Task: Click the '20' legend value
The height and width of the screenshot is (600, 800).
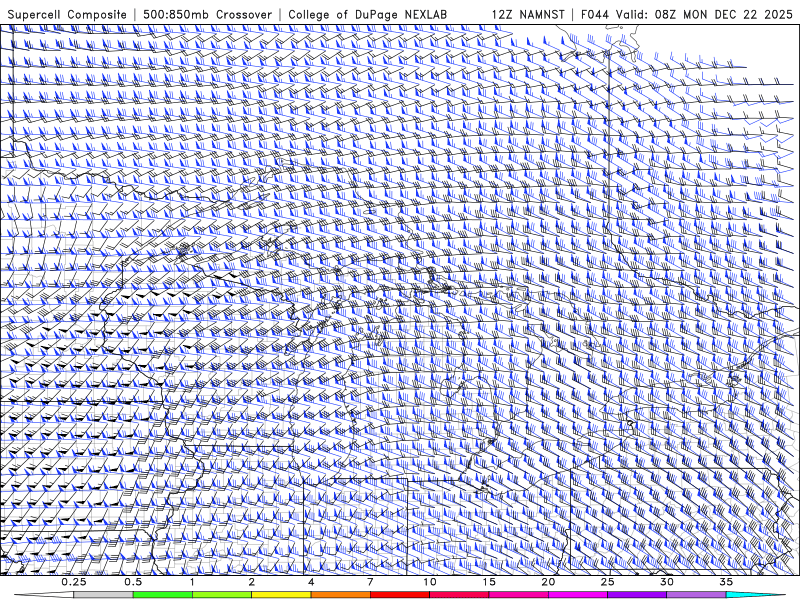Action: click(x=548, y=582)
